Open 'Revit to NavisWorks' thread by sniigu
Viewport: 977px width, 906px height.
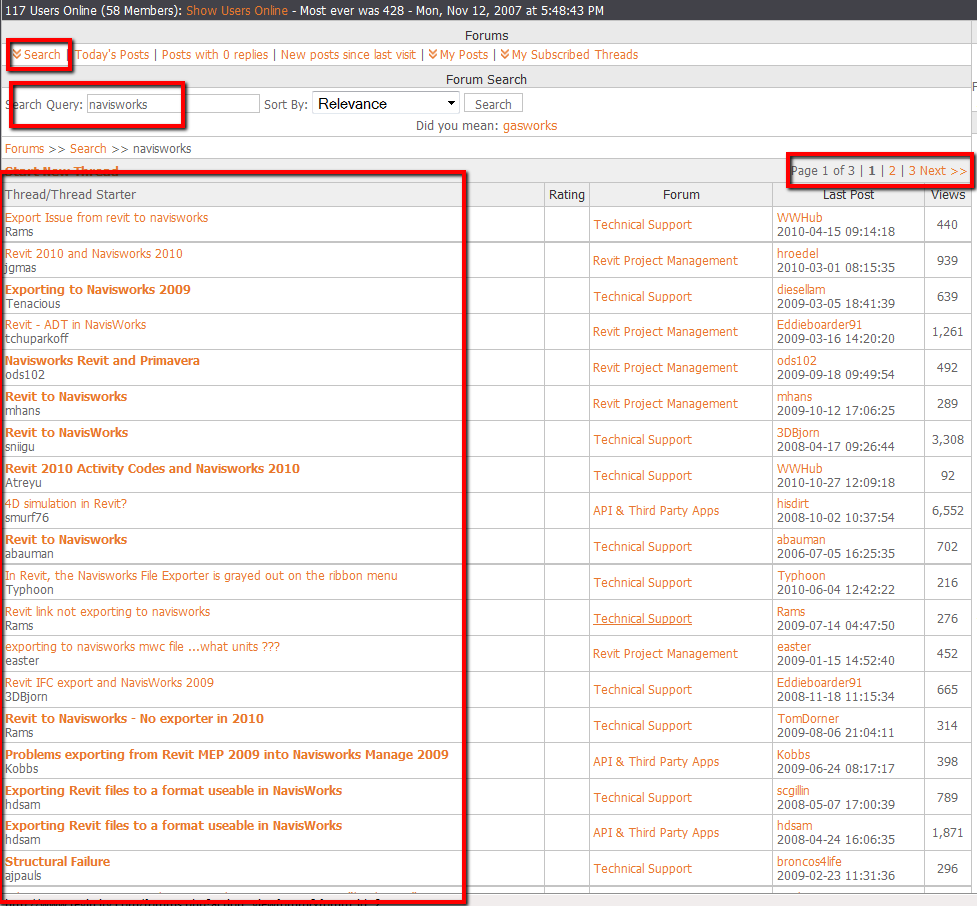point(67,432)
